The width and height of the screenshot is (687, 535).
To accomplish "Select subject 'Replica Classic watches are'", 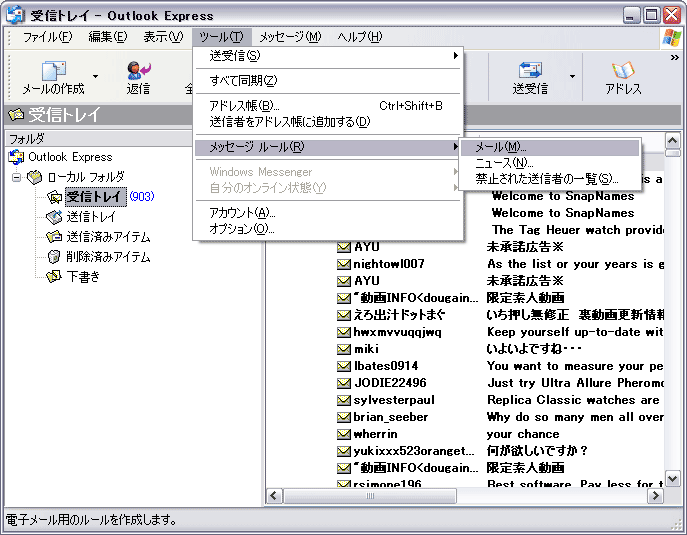I will 573,400.
